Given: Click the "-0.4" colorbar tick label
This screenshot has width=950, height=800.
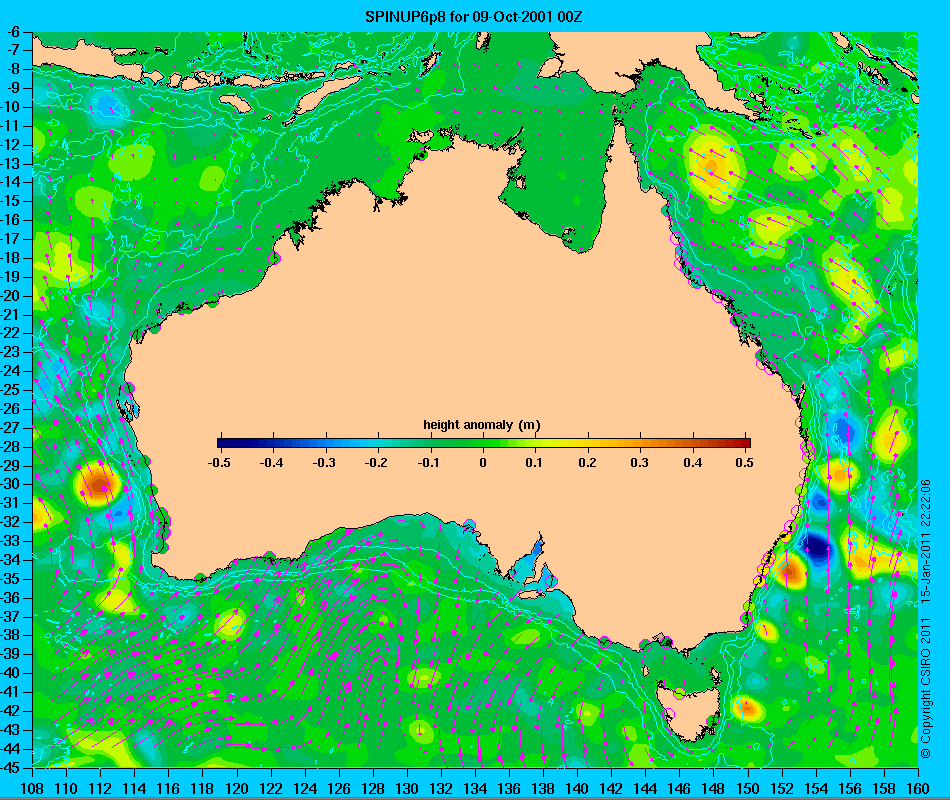Looking at the screenshot, I should point(271,462).
